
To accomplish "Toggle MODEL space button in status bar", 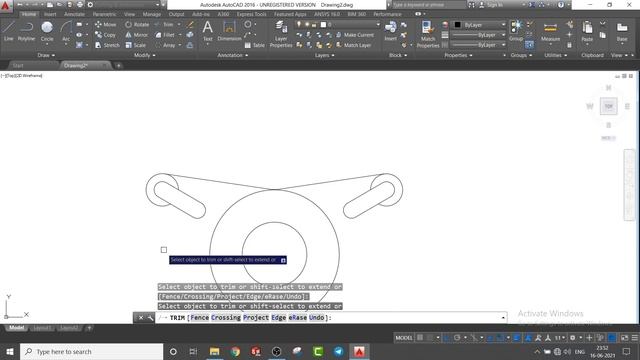I will (x=404, y=338).
